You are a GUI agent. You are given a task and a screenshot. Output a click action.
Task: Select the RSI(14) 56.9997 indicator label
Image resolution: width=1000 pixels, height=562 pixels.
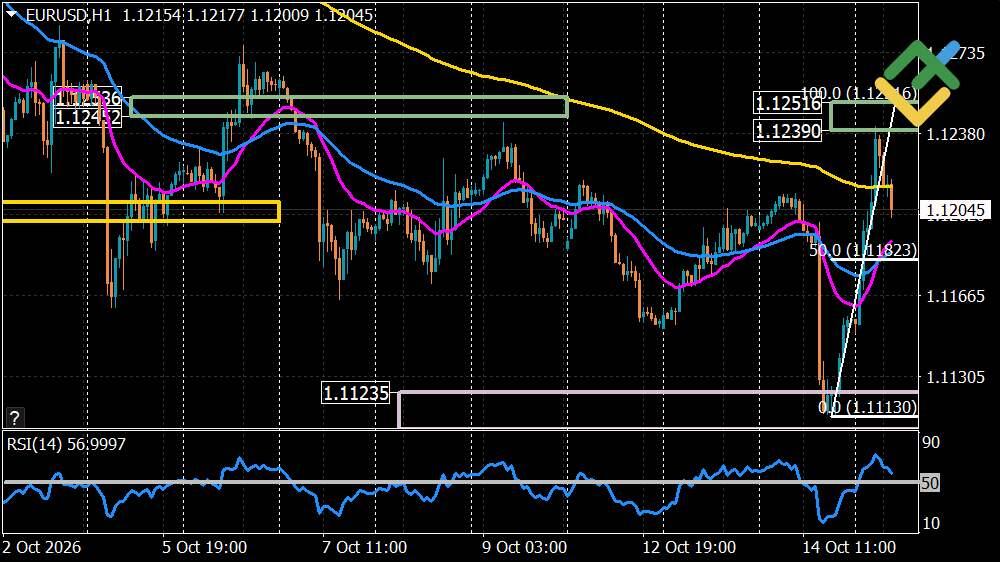[66, 444]
